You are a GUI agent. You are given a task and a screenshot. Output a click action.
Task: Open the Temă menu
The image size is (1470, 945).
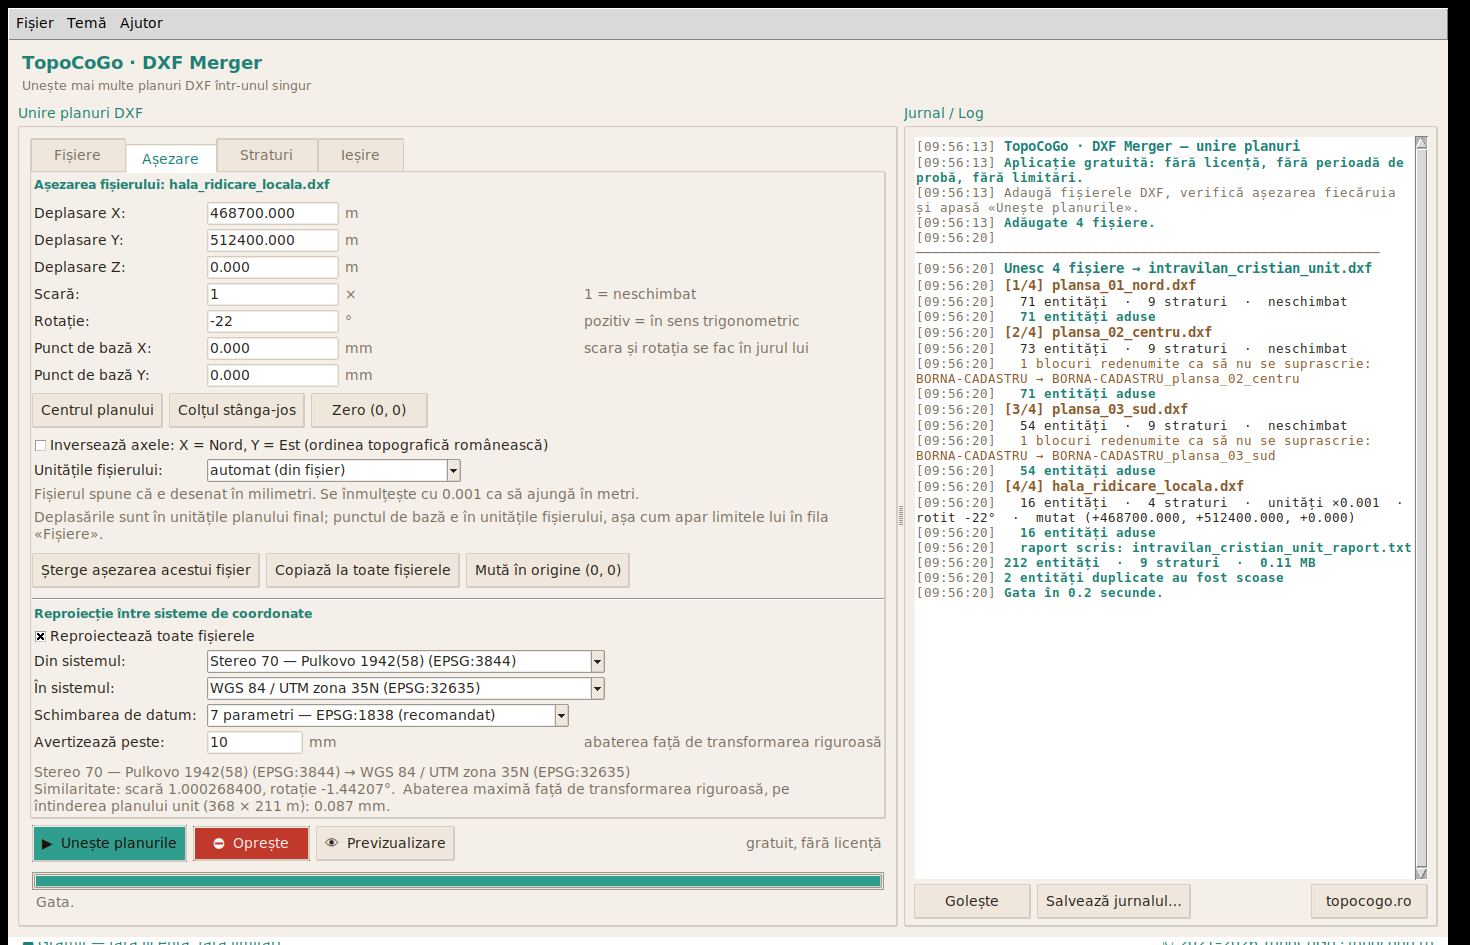tap(86, 23)
